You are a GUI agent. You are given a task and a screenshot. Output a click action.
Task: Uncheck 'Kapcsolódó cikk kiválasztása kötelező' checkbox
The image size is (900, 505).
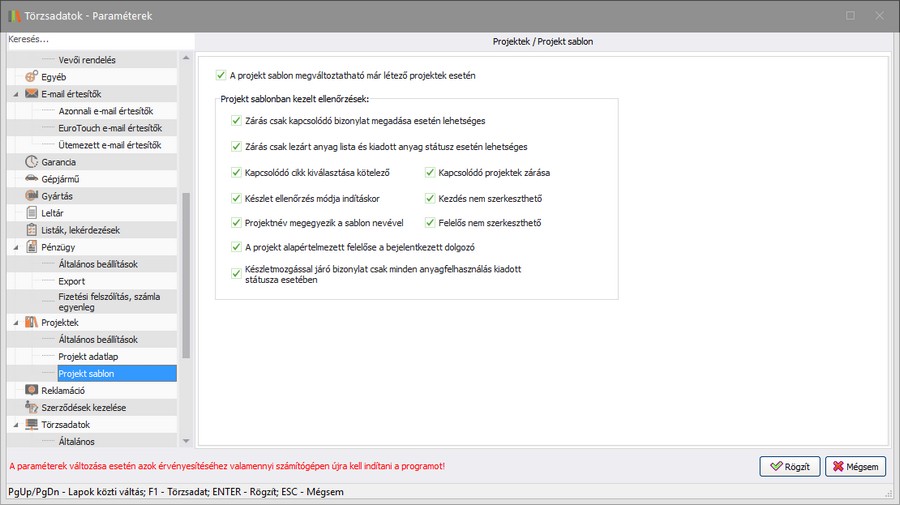pos(235,172)
